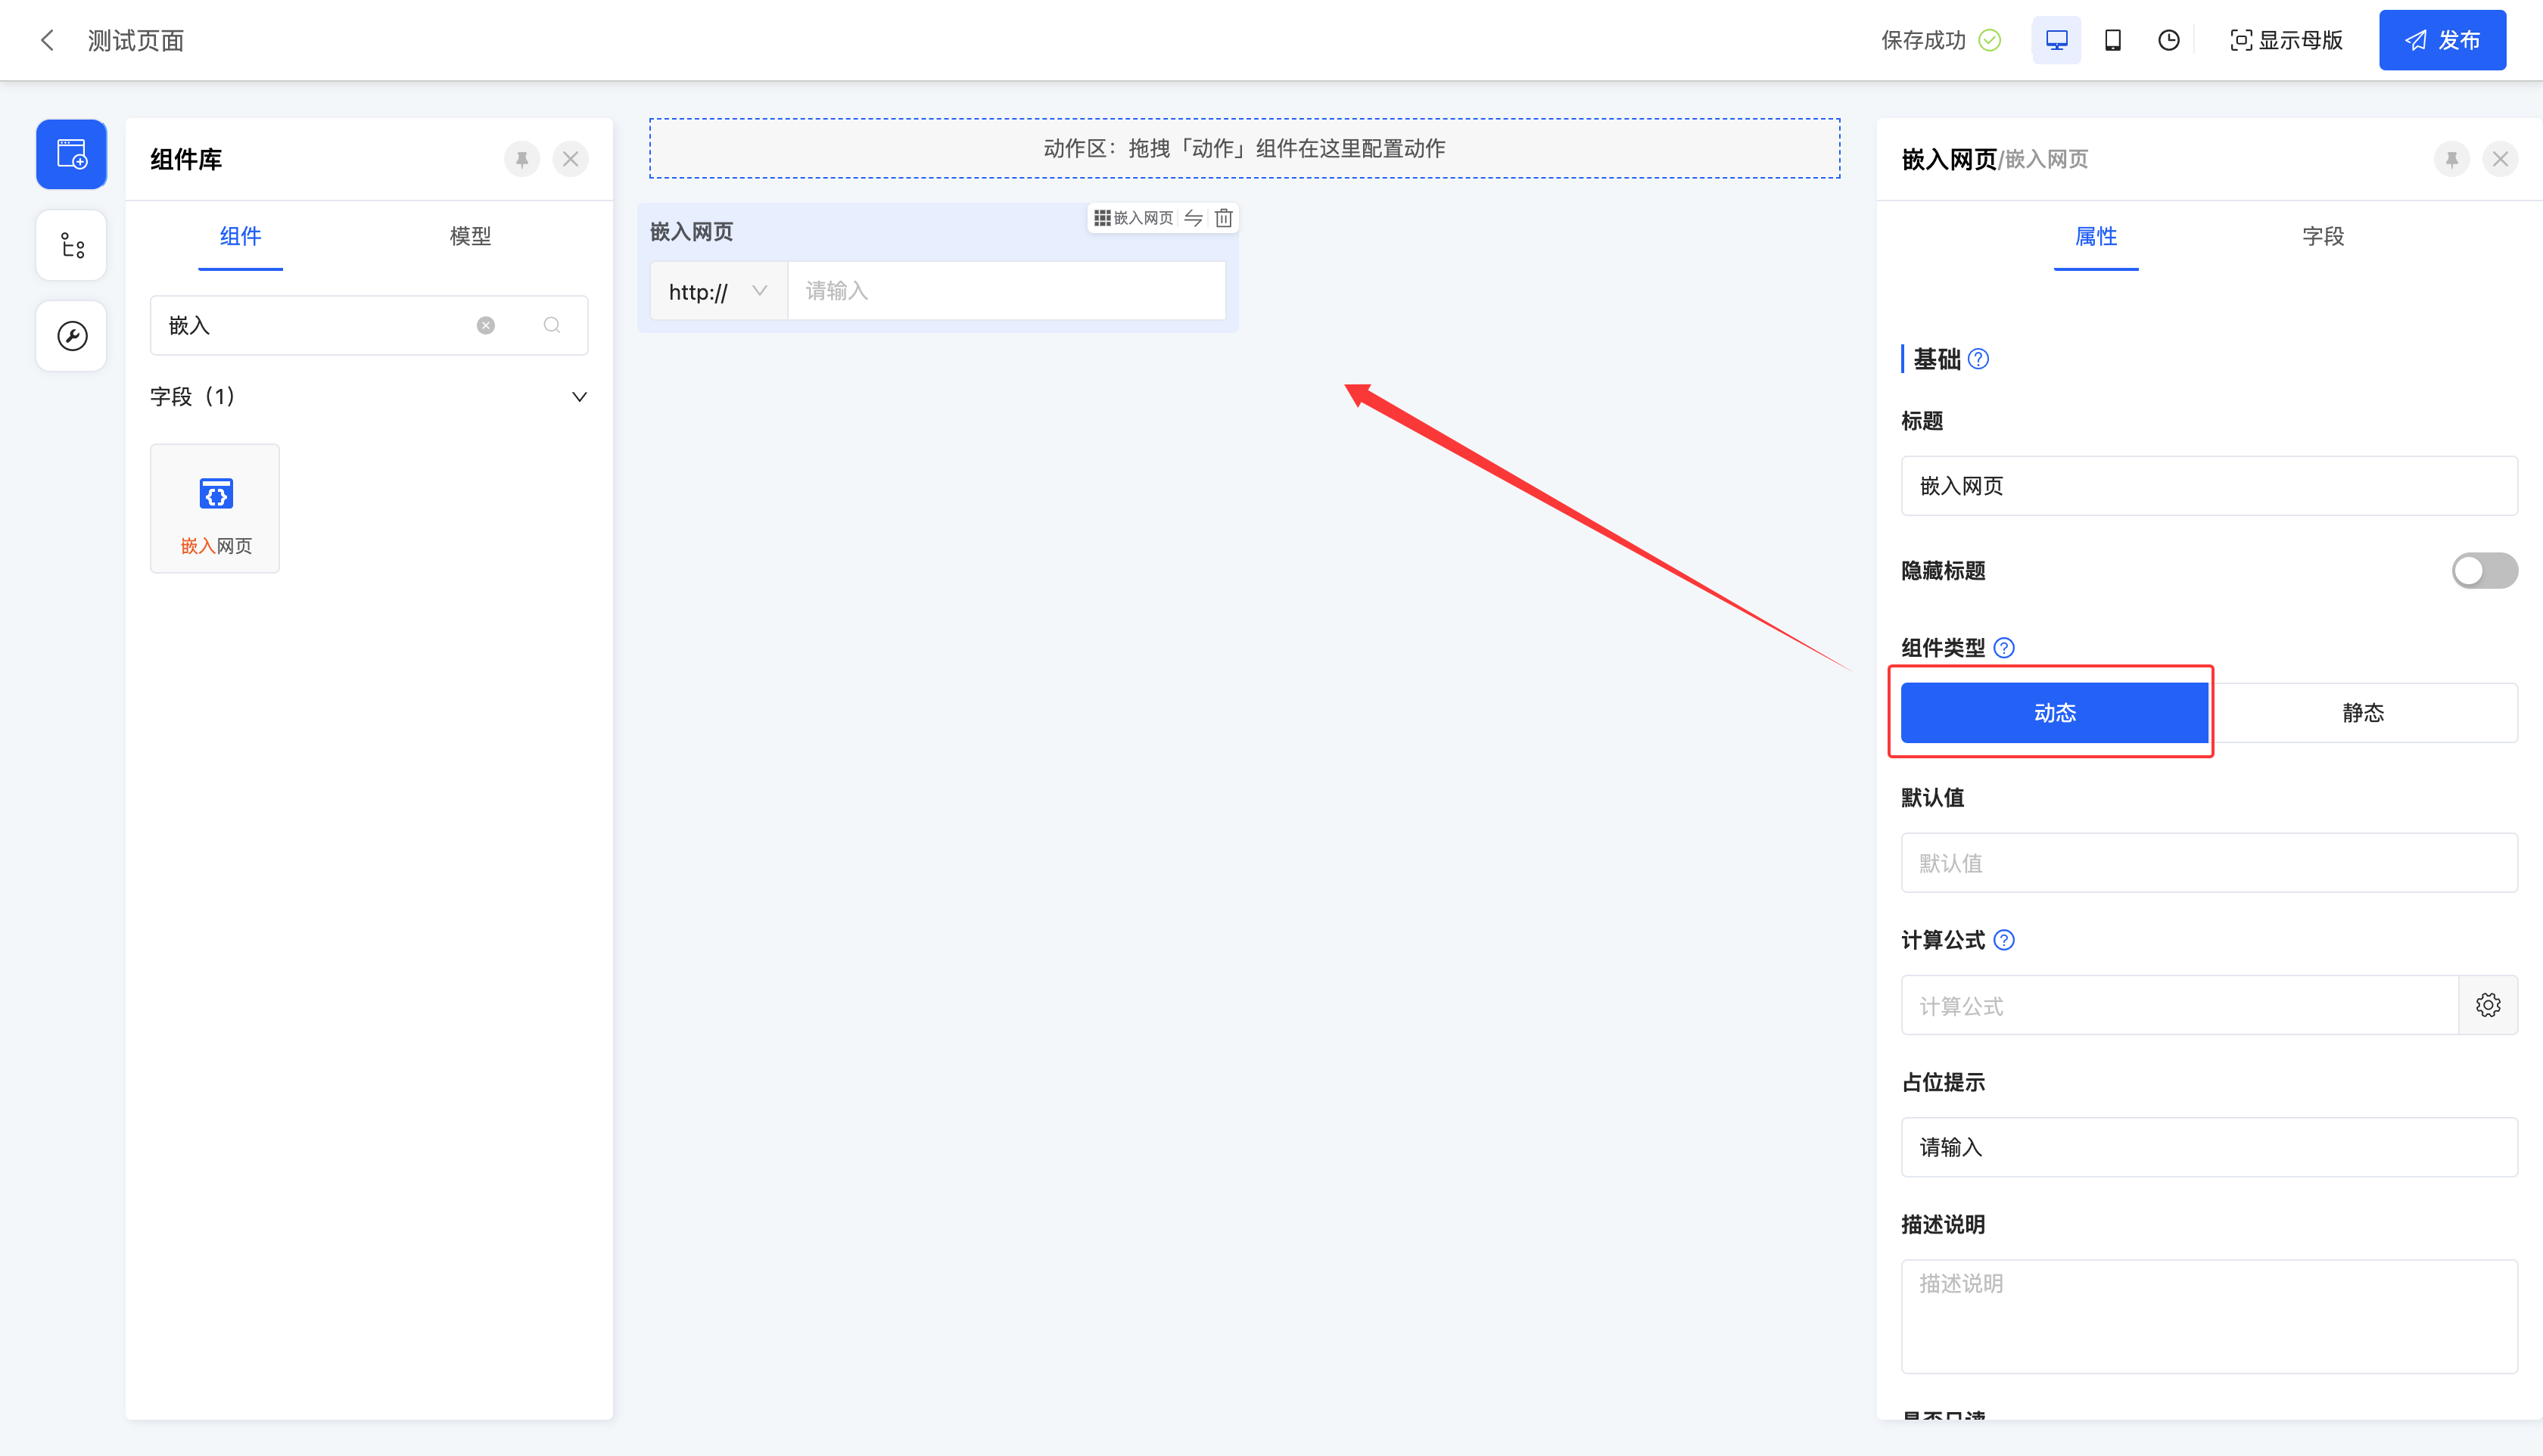Viewport: 2543px width, 1456px height.
Task: Click the 显示母版 button
Action: click(x=2286, y=40)
